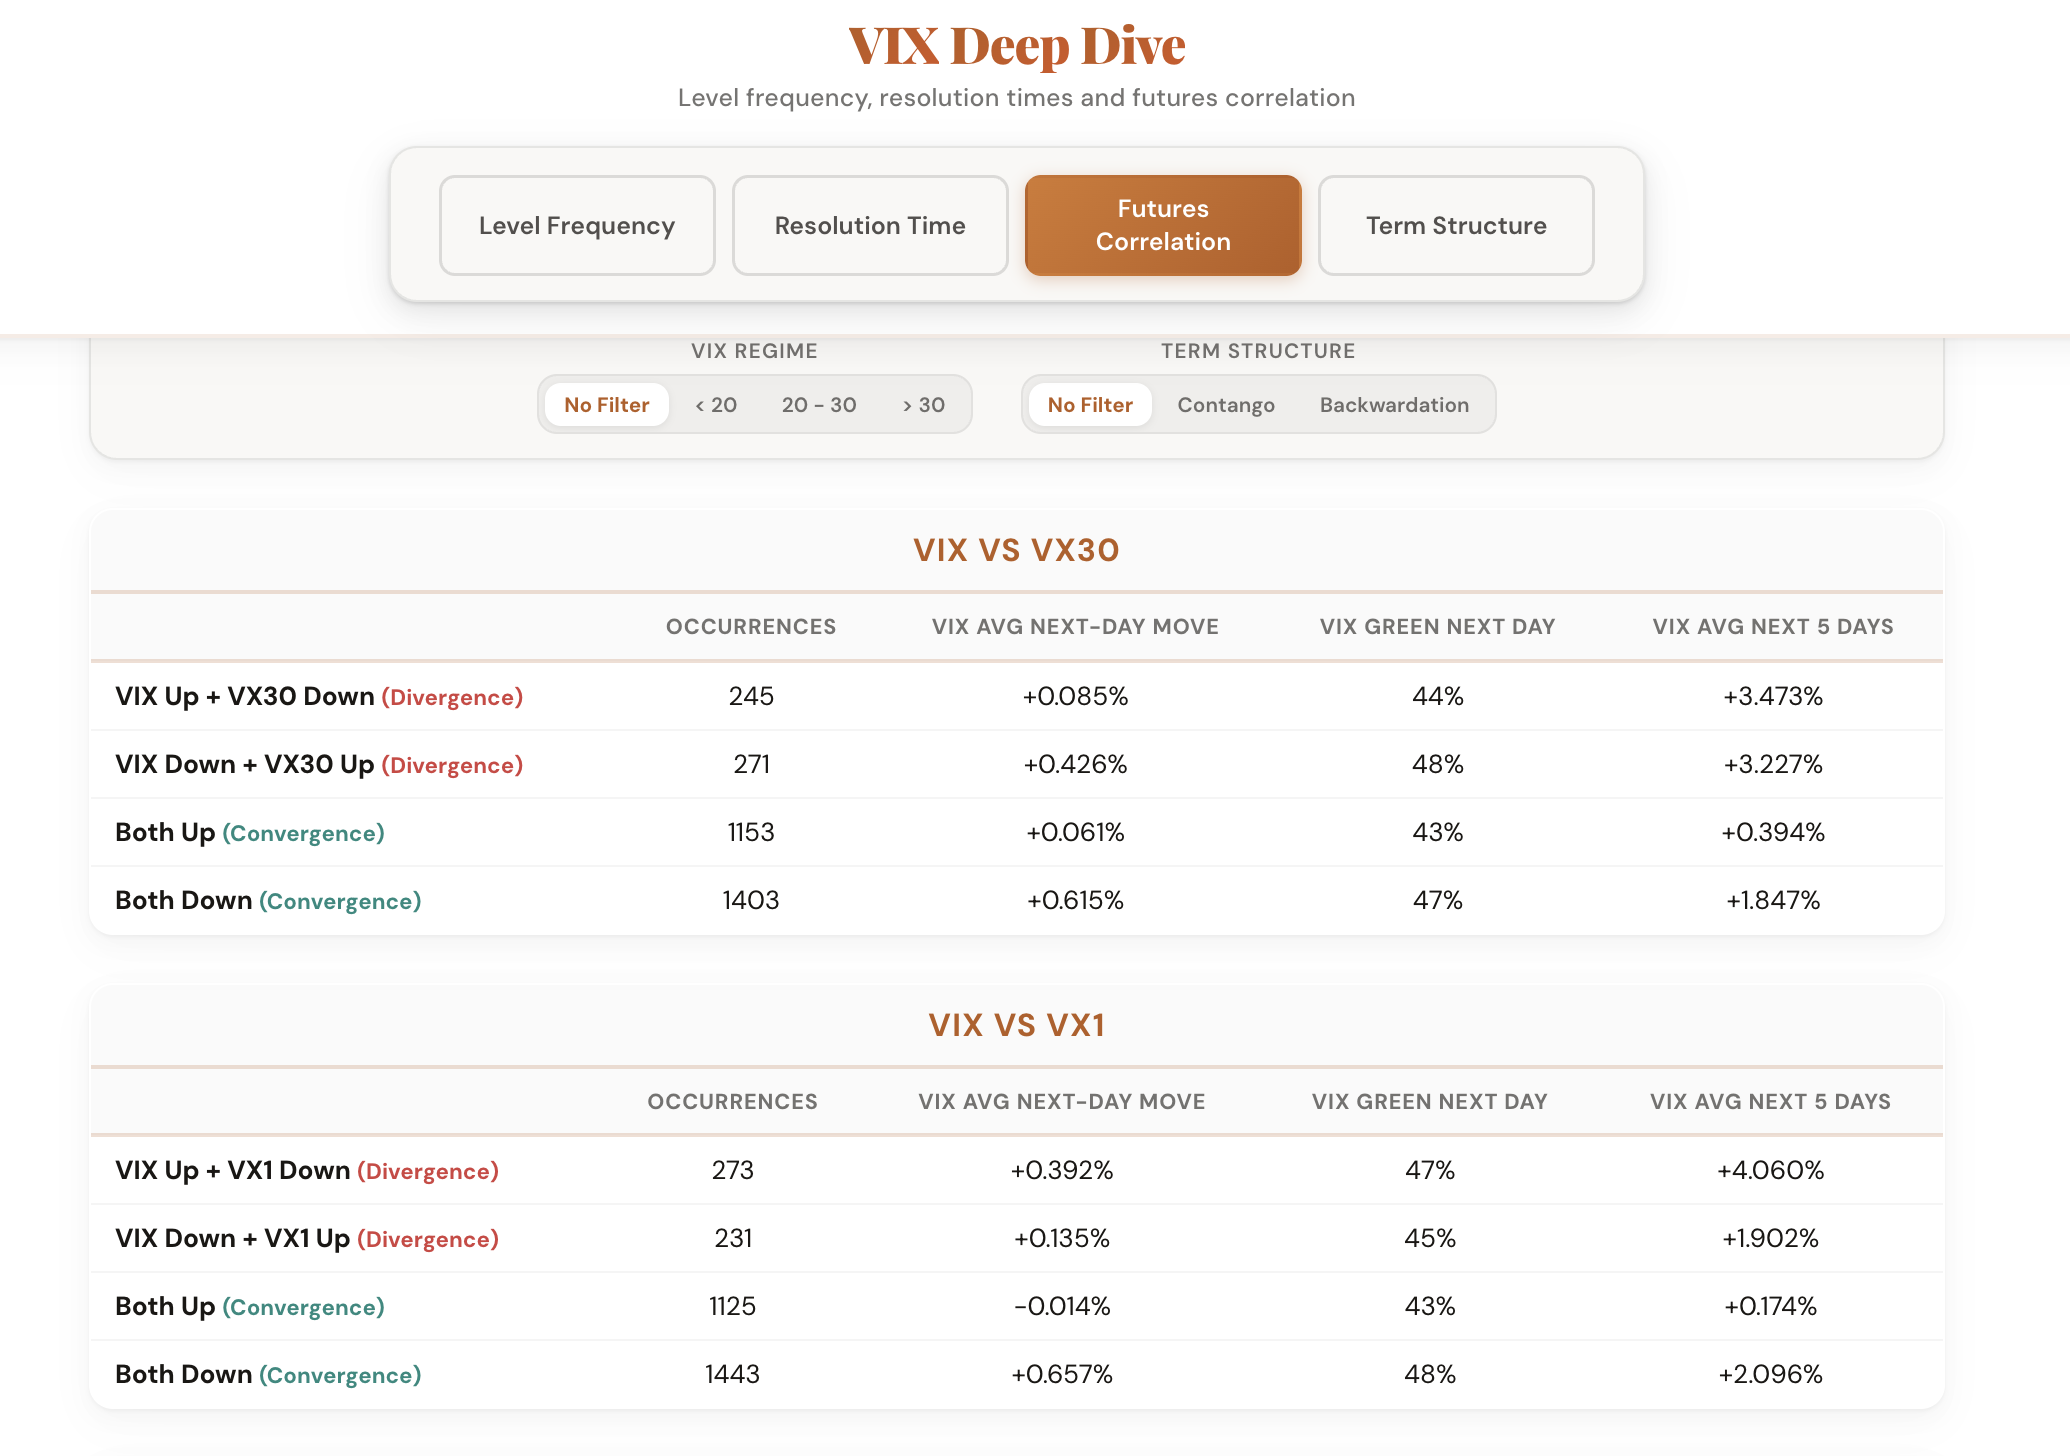
Task: Select the VIX Green Next Day column header
Action: click(1438, 626)
